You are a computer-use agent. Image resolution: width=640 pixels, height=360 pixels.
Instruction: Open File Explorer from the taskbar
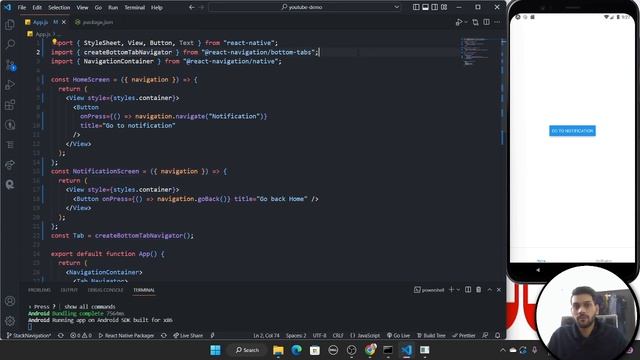pos(278,350)
